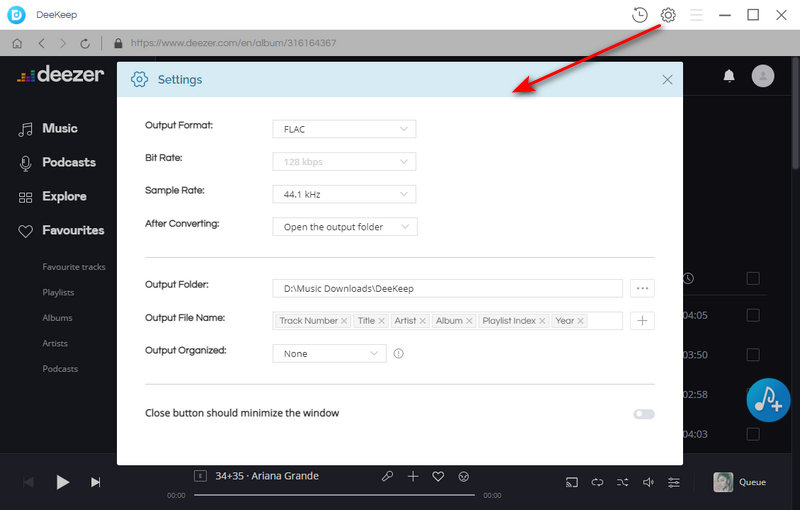Open the Sample Rate dropdown showing 44.1 kHz
800x510 pixels.
(344, 194)
